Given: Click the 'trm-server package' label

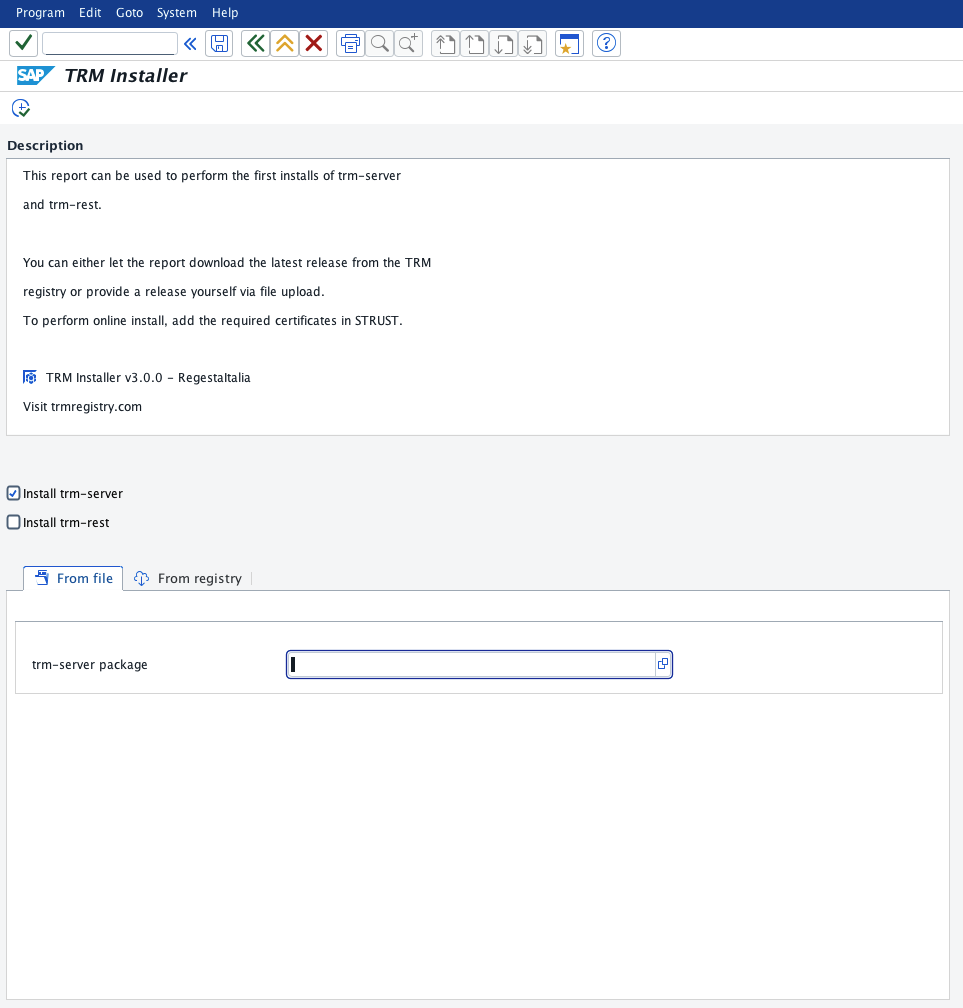Looking at the screenshot, I should click(89, 664).
